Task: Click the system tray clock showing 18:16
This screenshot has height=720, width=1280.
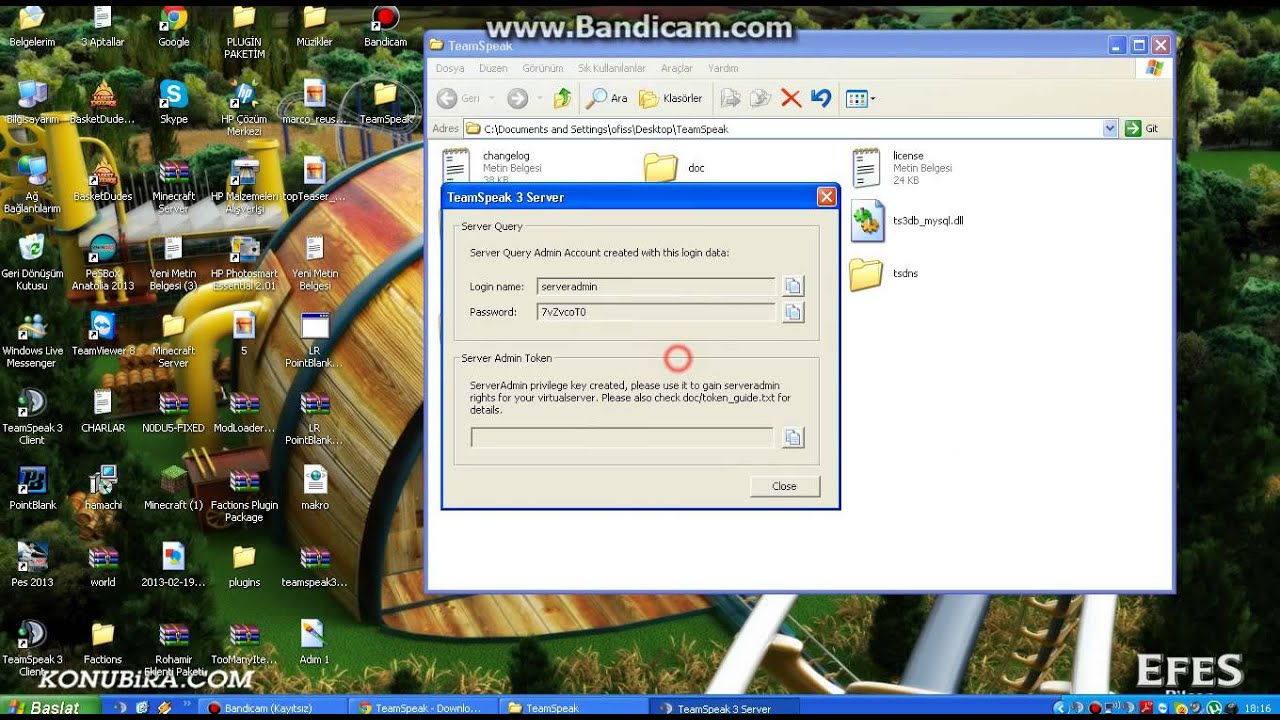Action: pyautogui.click(x=1257, y=708)
